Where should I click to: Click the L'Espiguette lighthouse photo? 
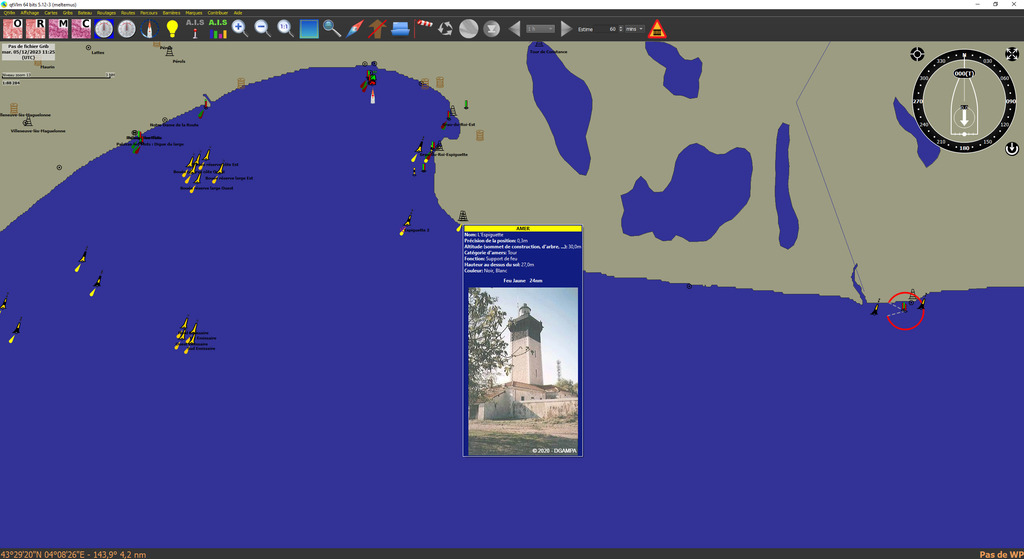pos(523,371)
